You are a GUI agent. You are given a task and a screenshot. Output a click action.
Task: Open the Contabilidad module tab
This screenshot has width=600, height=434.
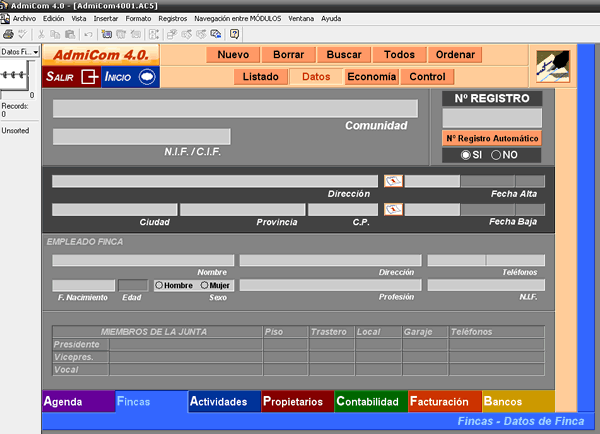tap(371, 401)
